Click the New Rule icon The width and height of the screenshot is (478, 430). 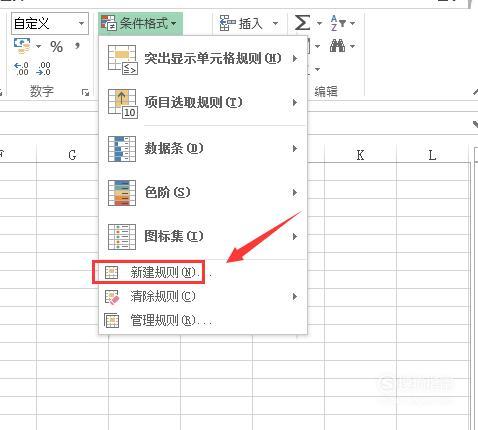tap(111, 273)
